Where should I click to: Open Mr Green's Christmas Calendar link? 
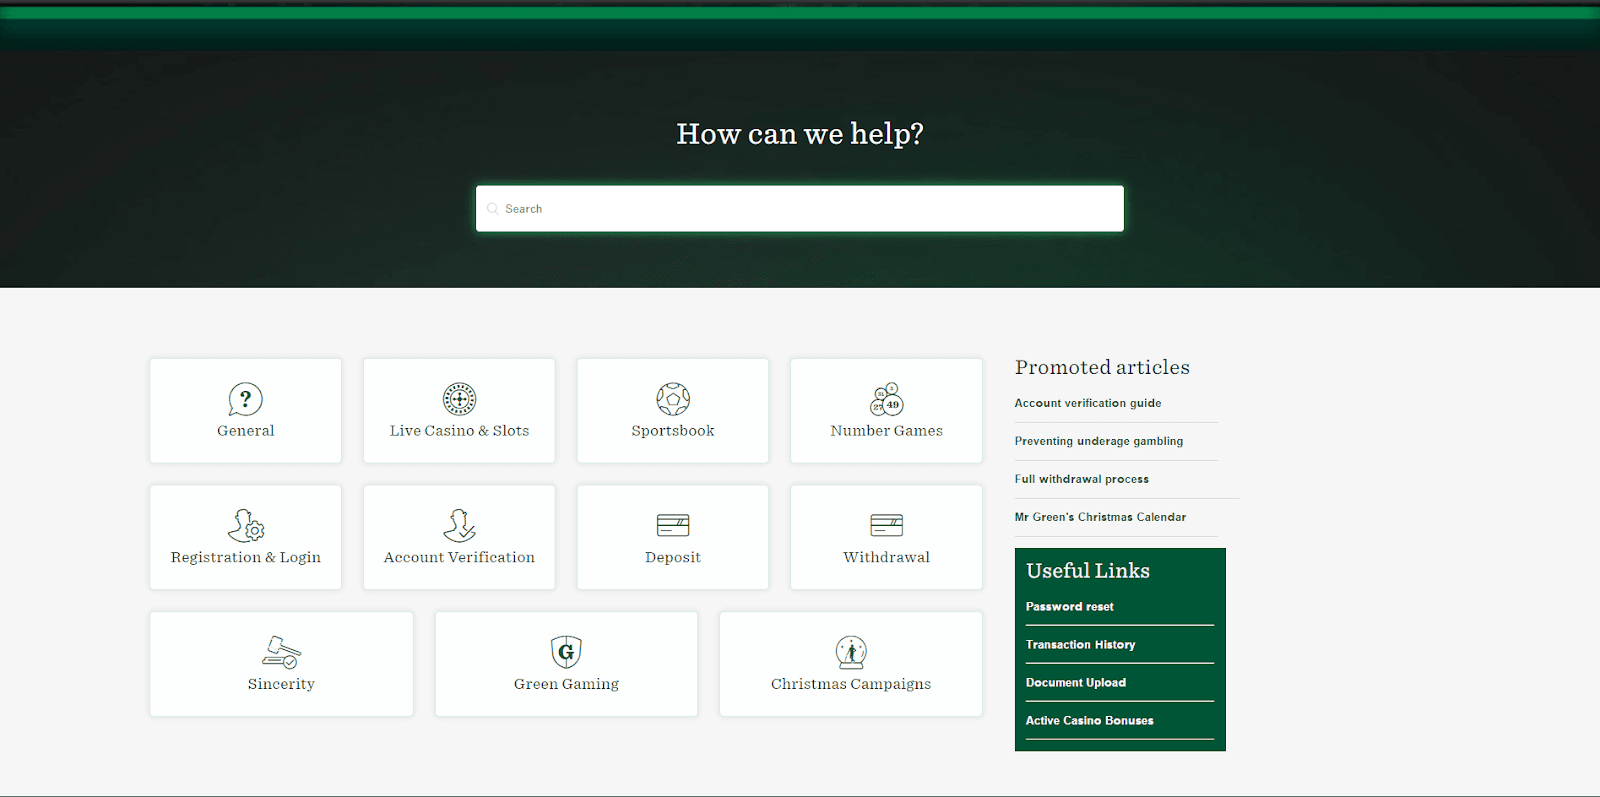1100,517
